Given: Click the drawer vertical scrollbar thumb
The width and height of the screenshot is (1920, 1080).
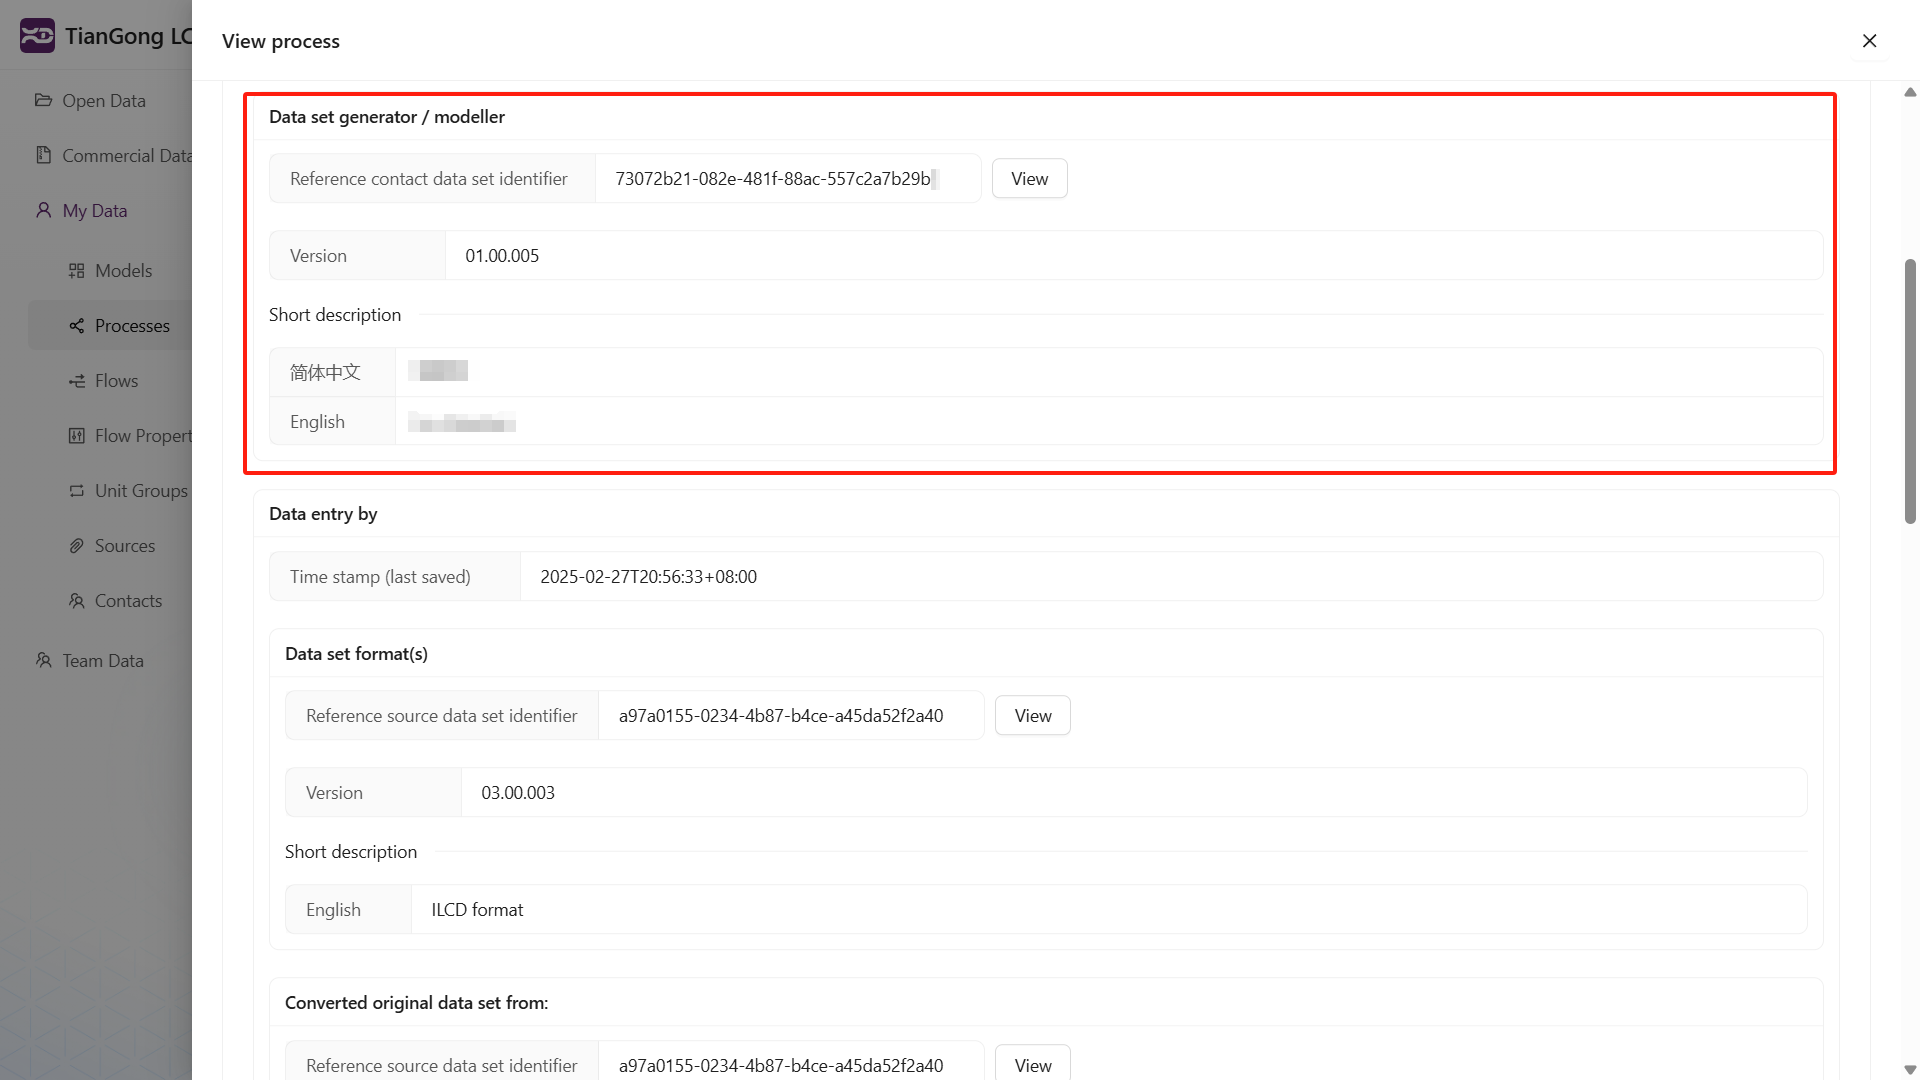Looking at the screenshot, I should (1910, 390).
